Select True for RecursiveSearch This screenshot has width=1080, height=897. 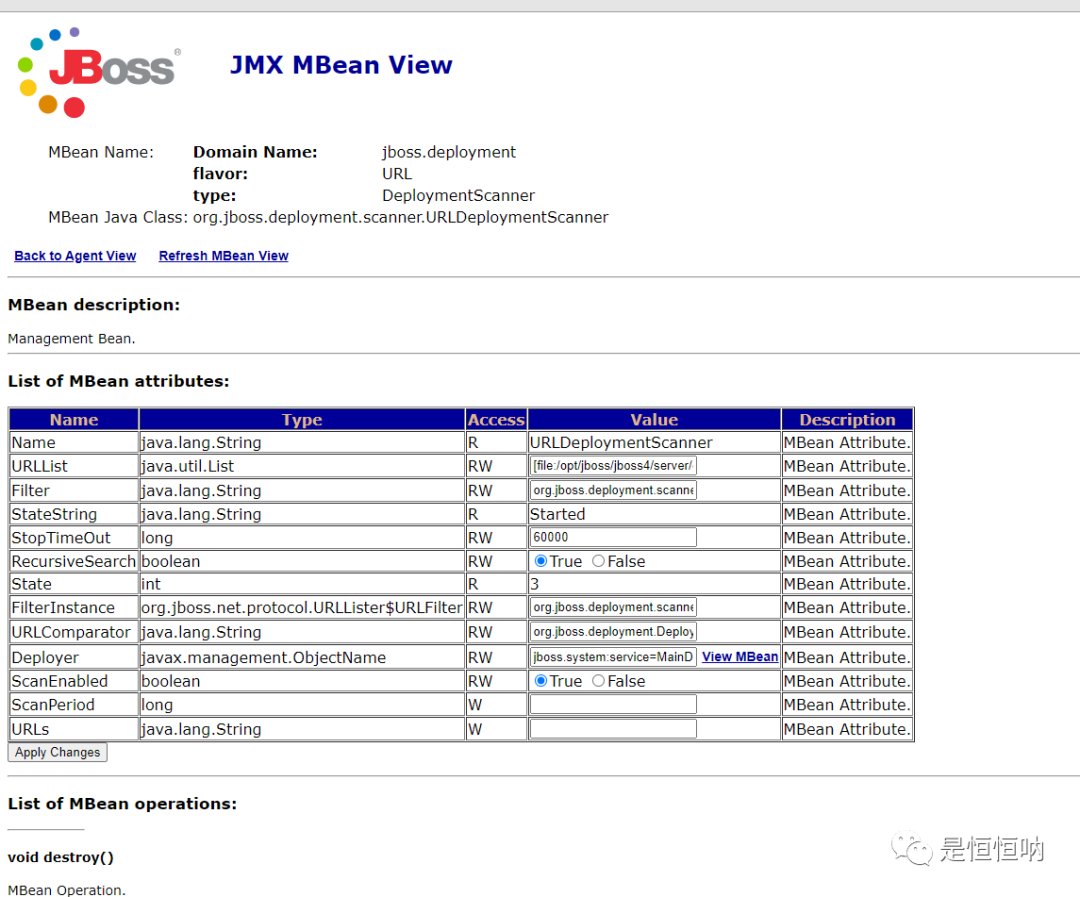pos(541,561)
